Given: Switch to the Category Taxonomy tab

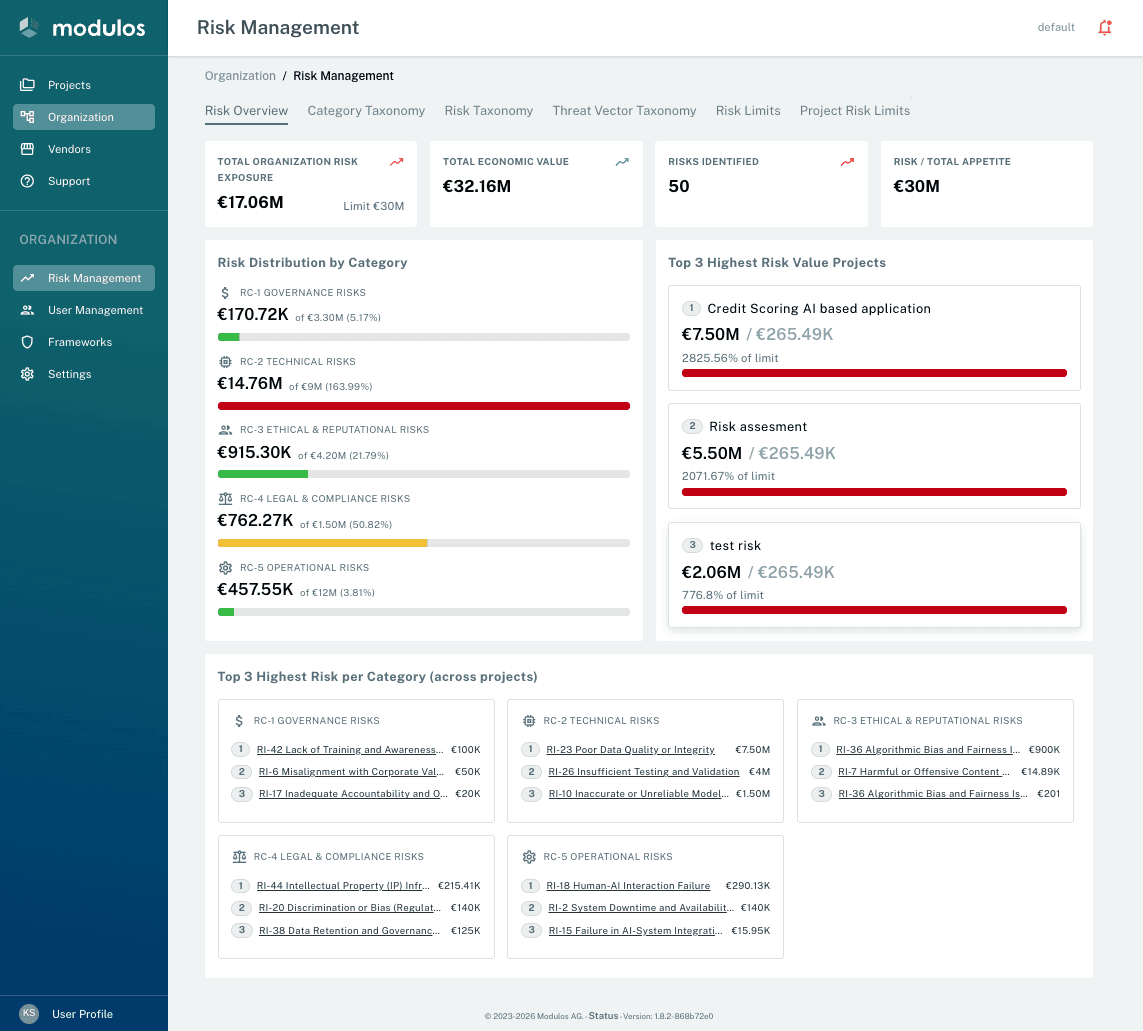Looking at the screenshot, I should click(366, 111).
